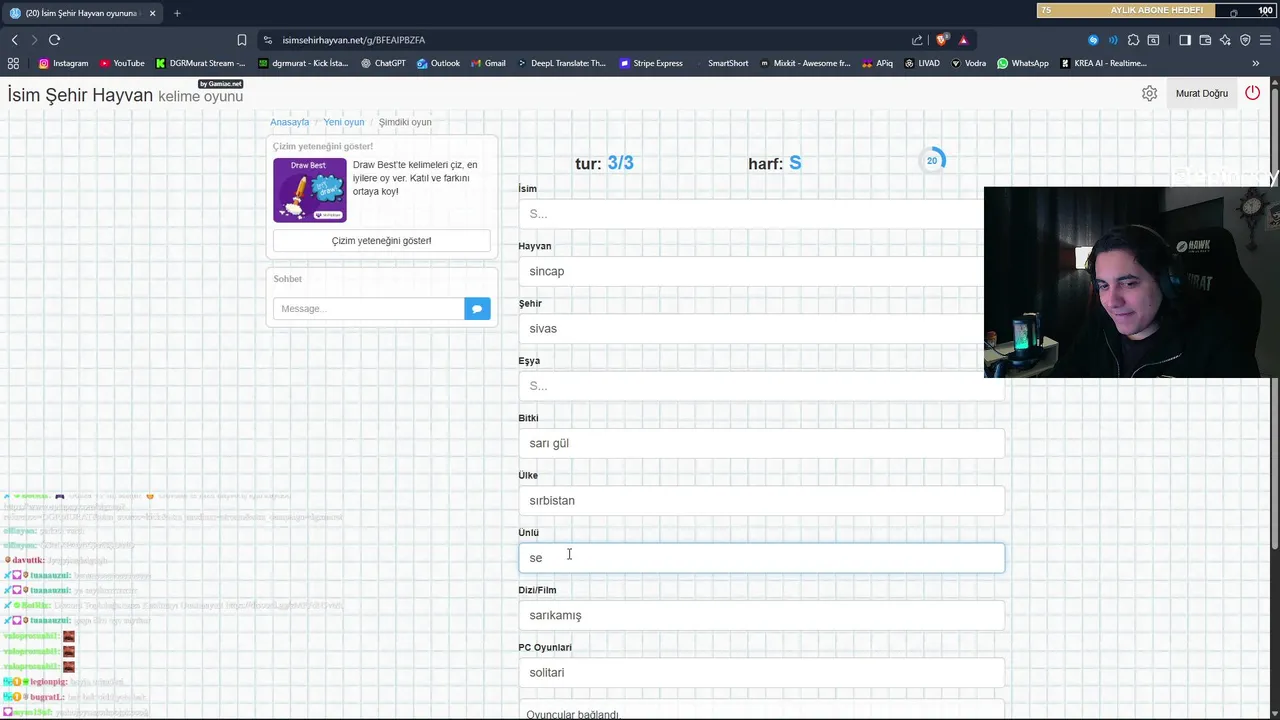Open the WhatsApp bookmark
The image size is (1280, 720).
[x=1023, y=63]
